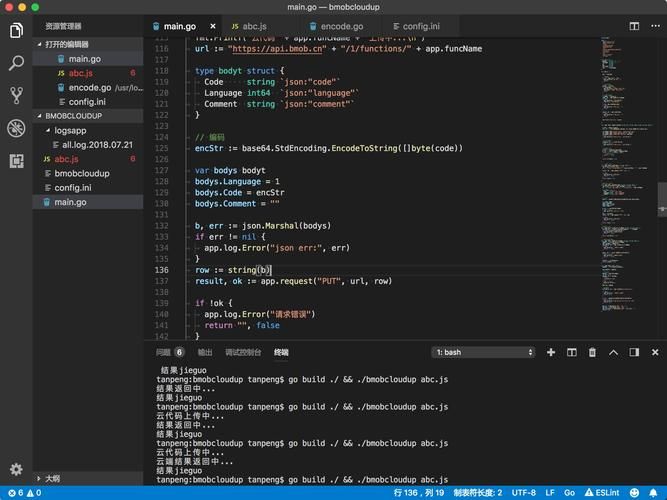Click the ESLint warning status item
Viewport: 667px width, 500px height.
(602, 493)
